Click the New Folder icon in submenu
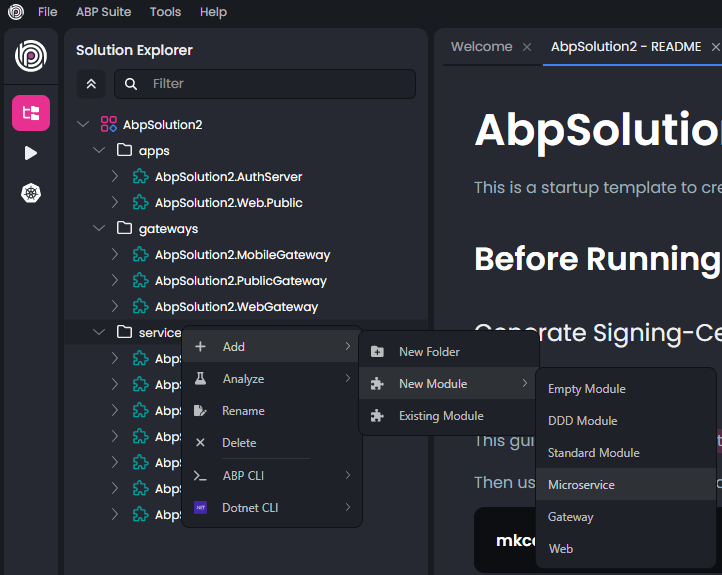Screen dimensions: 722x575 coord(377,352)
